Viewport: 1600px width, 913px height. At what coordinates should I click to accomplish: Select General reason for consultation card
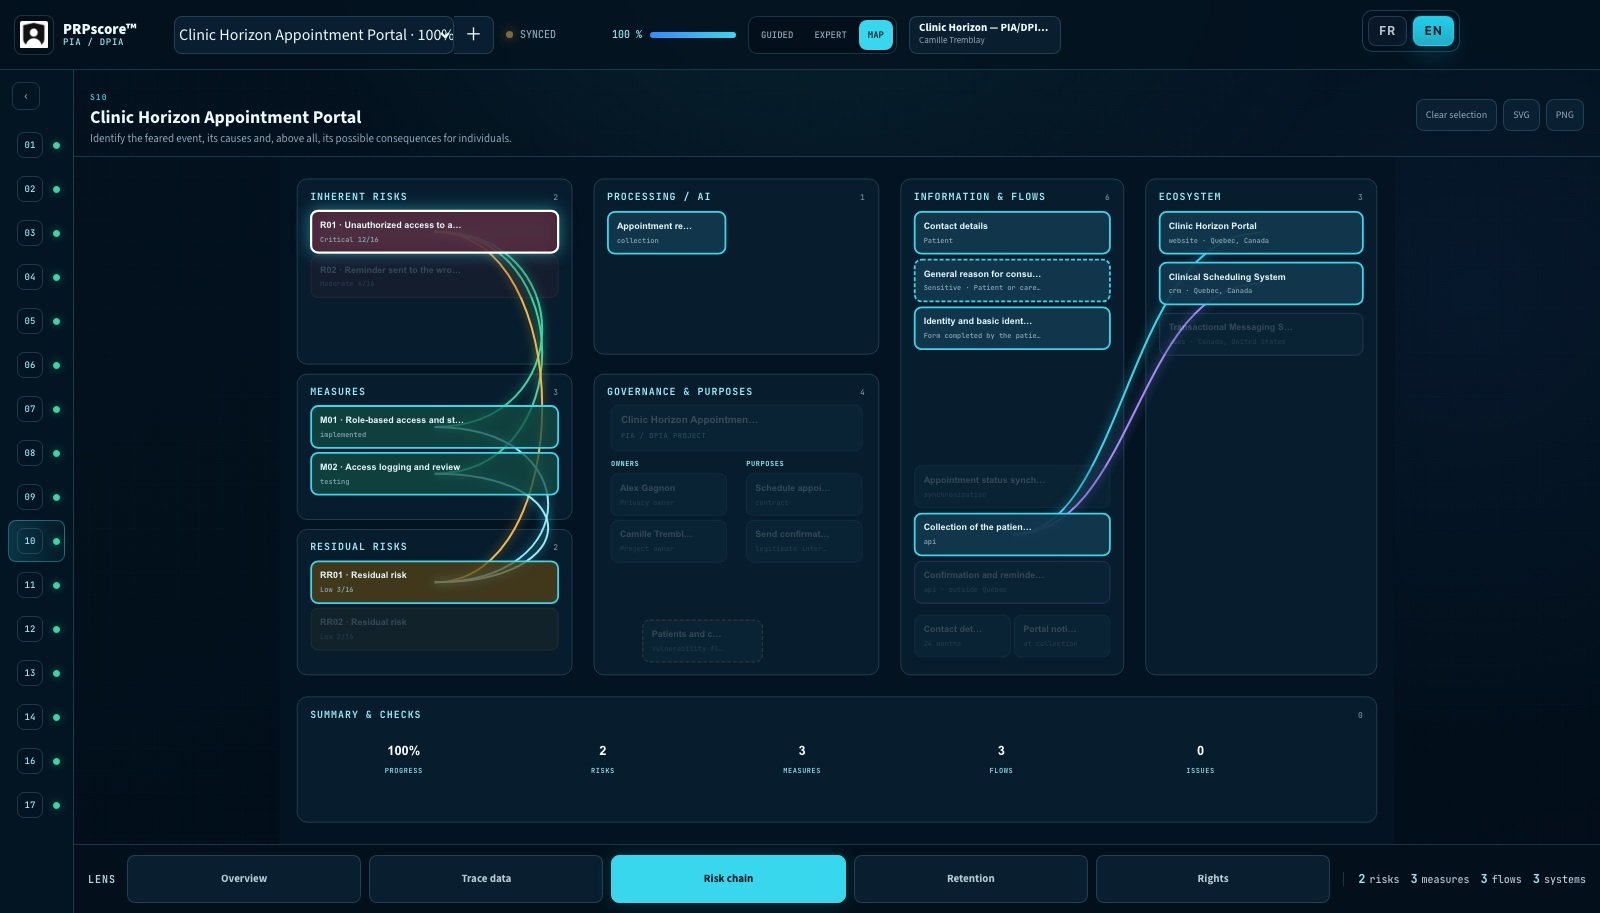point(1012,280)
